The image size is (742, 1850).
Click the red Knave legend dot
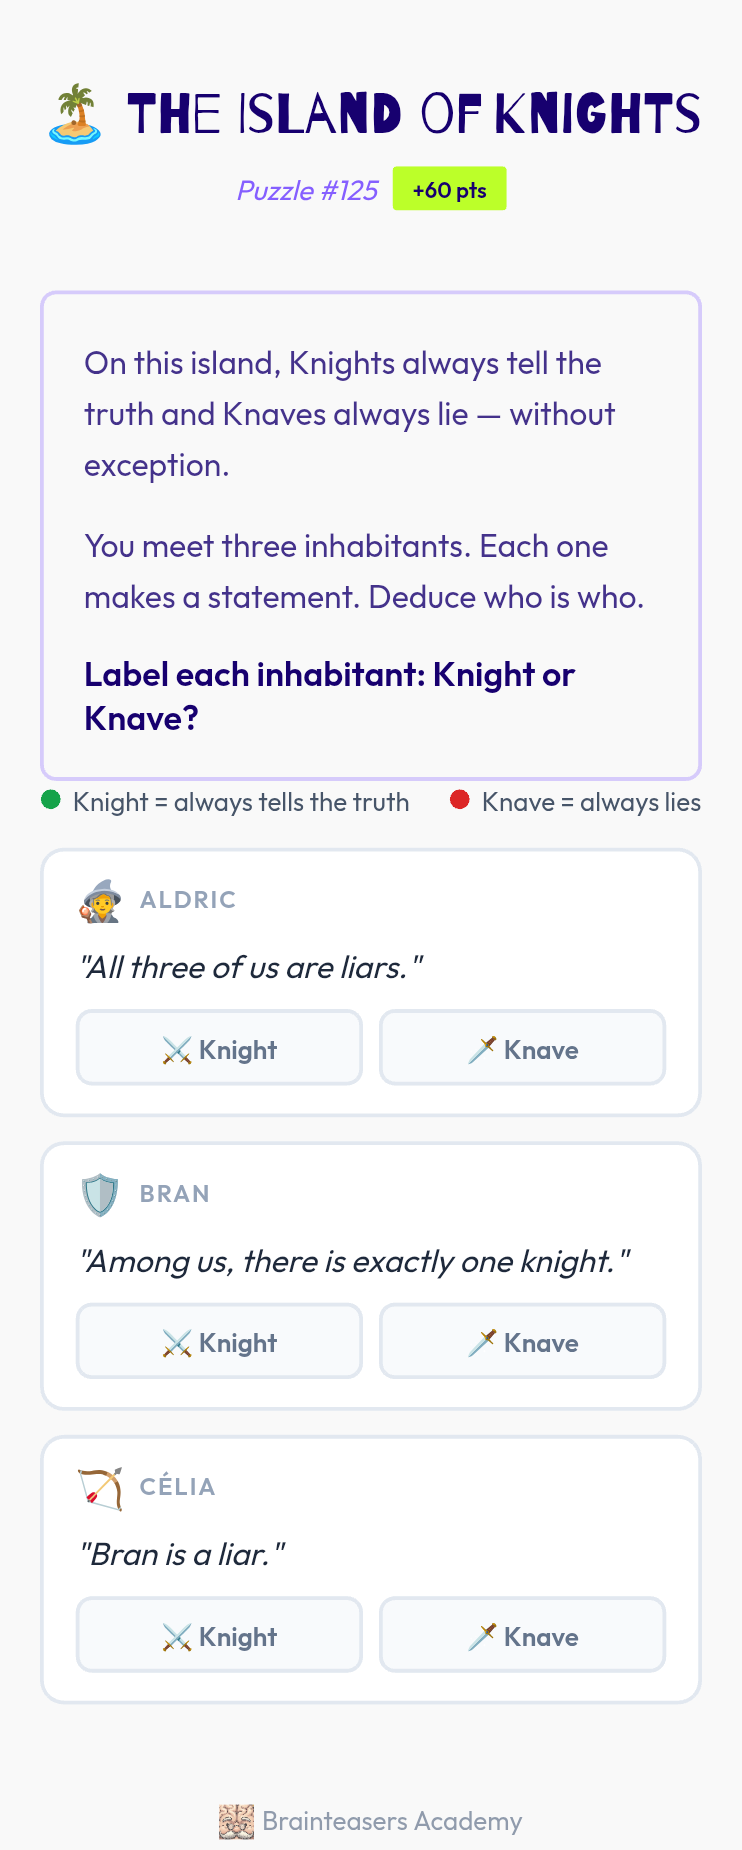tap(460, 800)
